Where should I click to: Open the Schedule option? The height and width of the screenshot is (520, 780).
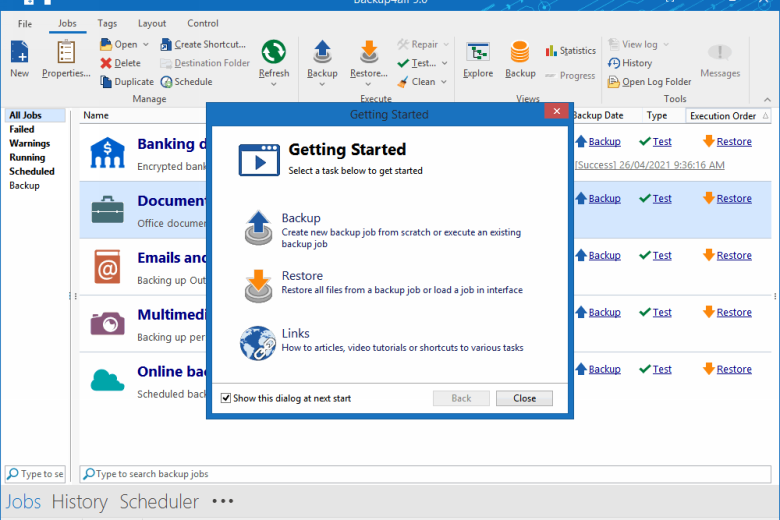pos(187,82)
